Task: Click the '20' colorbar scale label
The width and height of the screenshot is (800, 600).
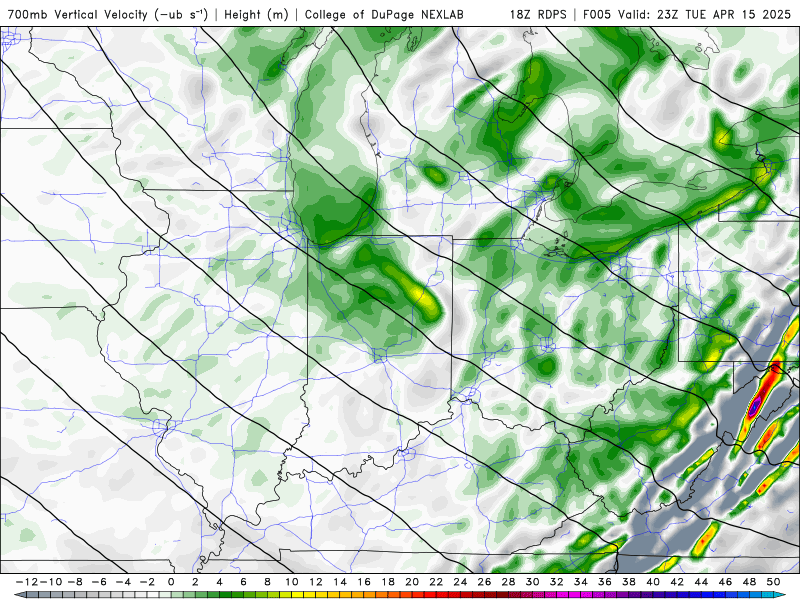Action: pyautogui.click(x=412, y=582)
